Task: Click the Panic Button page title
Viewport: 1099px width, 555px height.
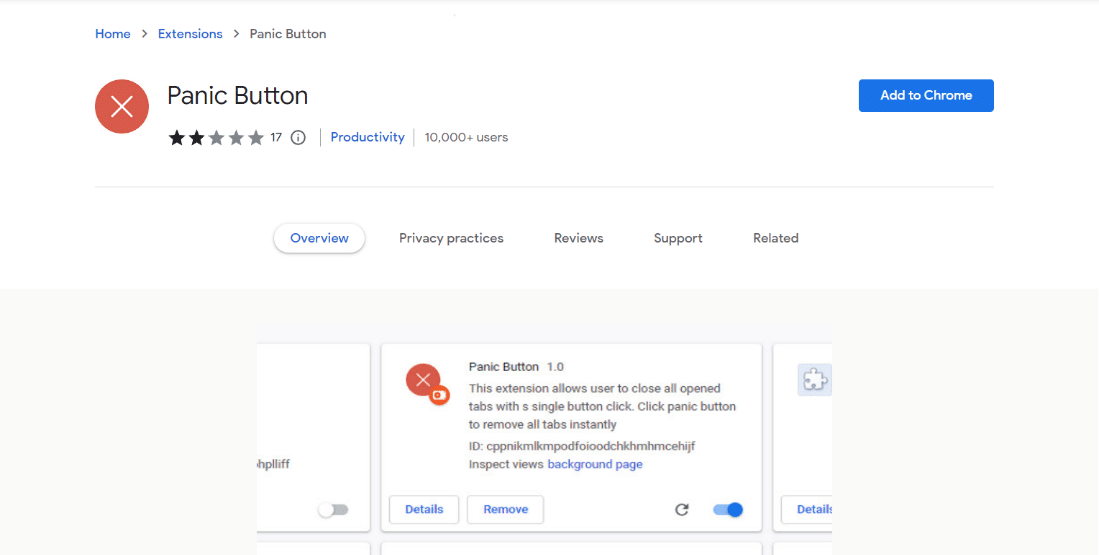Action: pyautogui.click(x=238, y=95)
